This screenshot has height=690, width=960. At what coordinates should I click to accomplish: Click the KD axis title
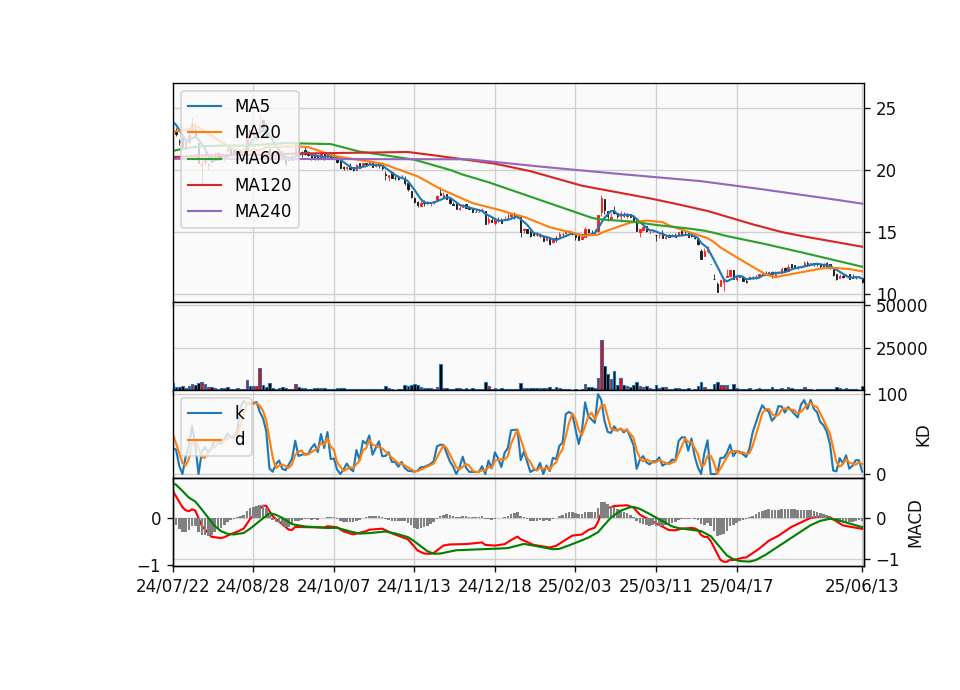(923, 437)
